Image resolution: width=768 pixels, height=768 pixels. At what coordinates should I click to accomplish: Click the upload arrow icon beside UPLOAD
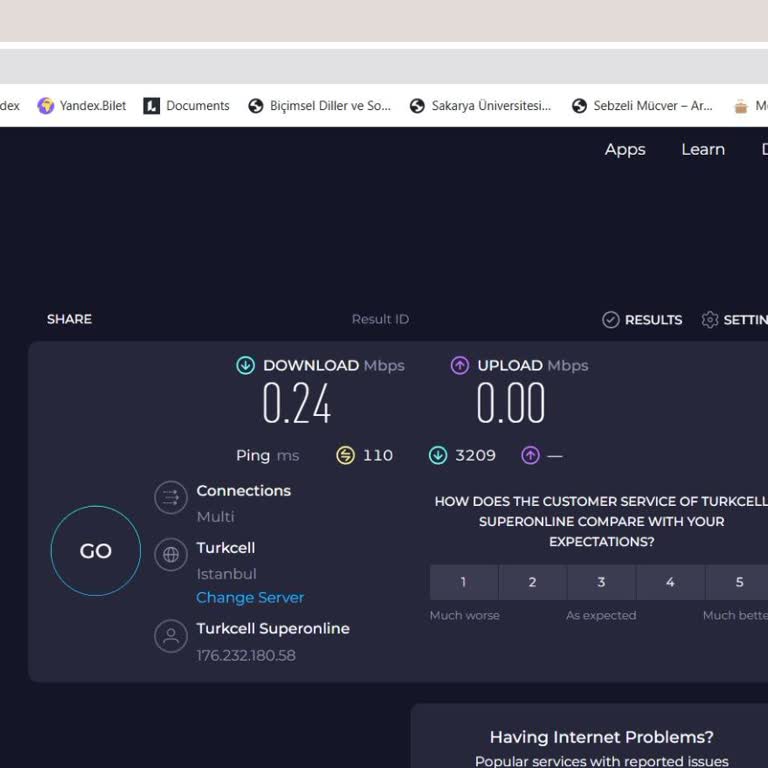coord(459,365)
